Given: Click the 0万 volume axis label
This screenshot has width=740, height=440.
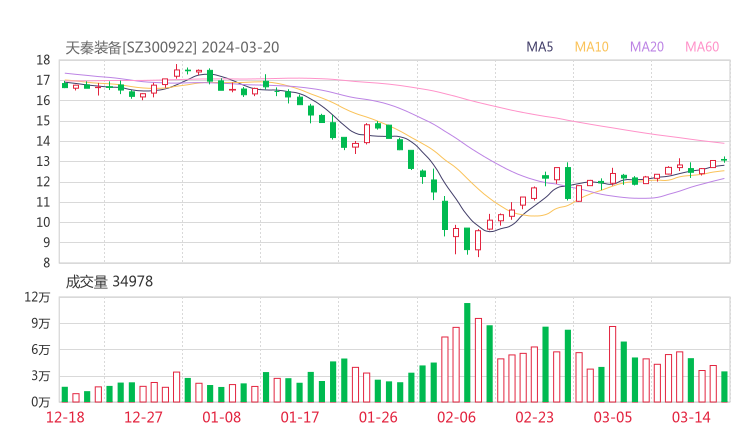Looking at the screenshot, I should tap(40, 402).
